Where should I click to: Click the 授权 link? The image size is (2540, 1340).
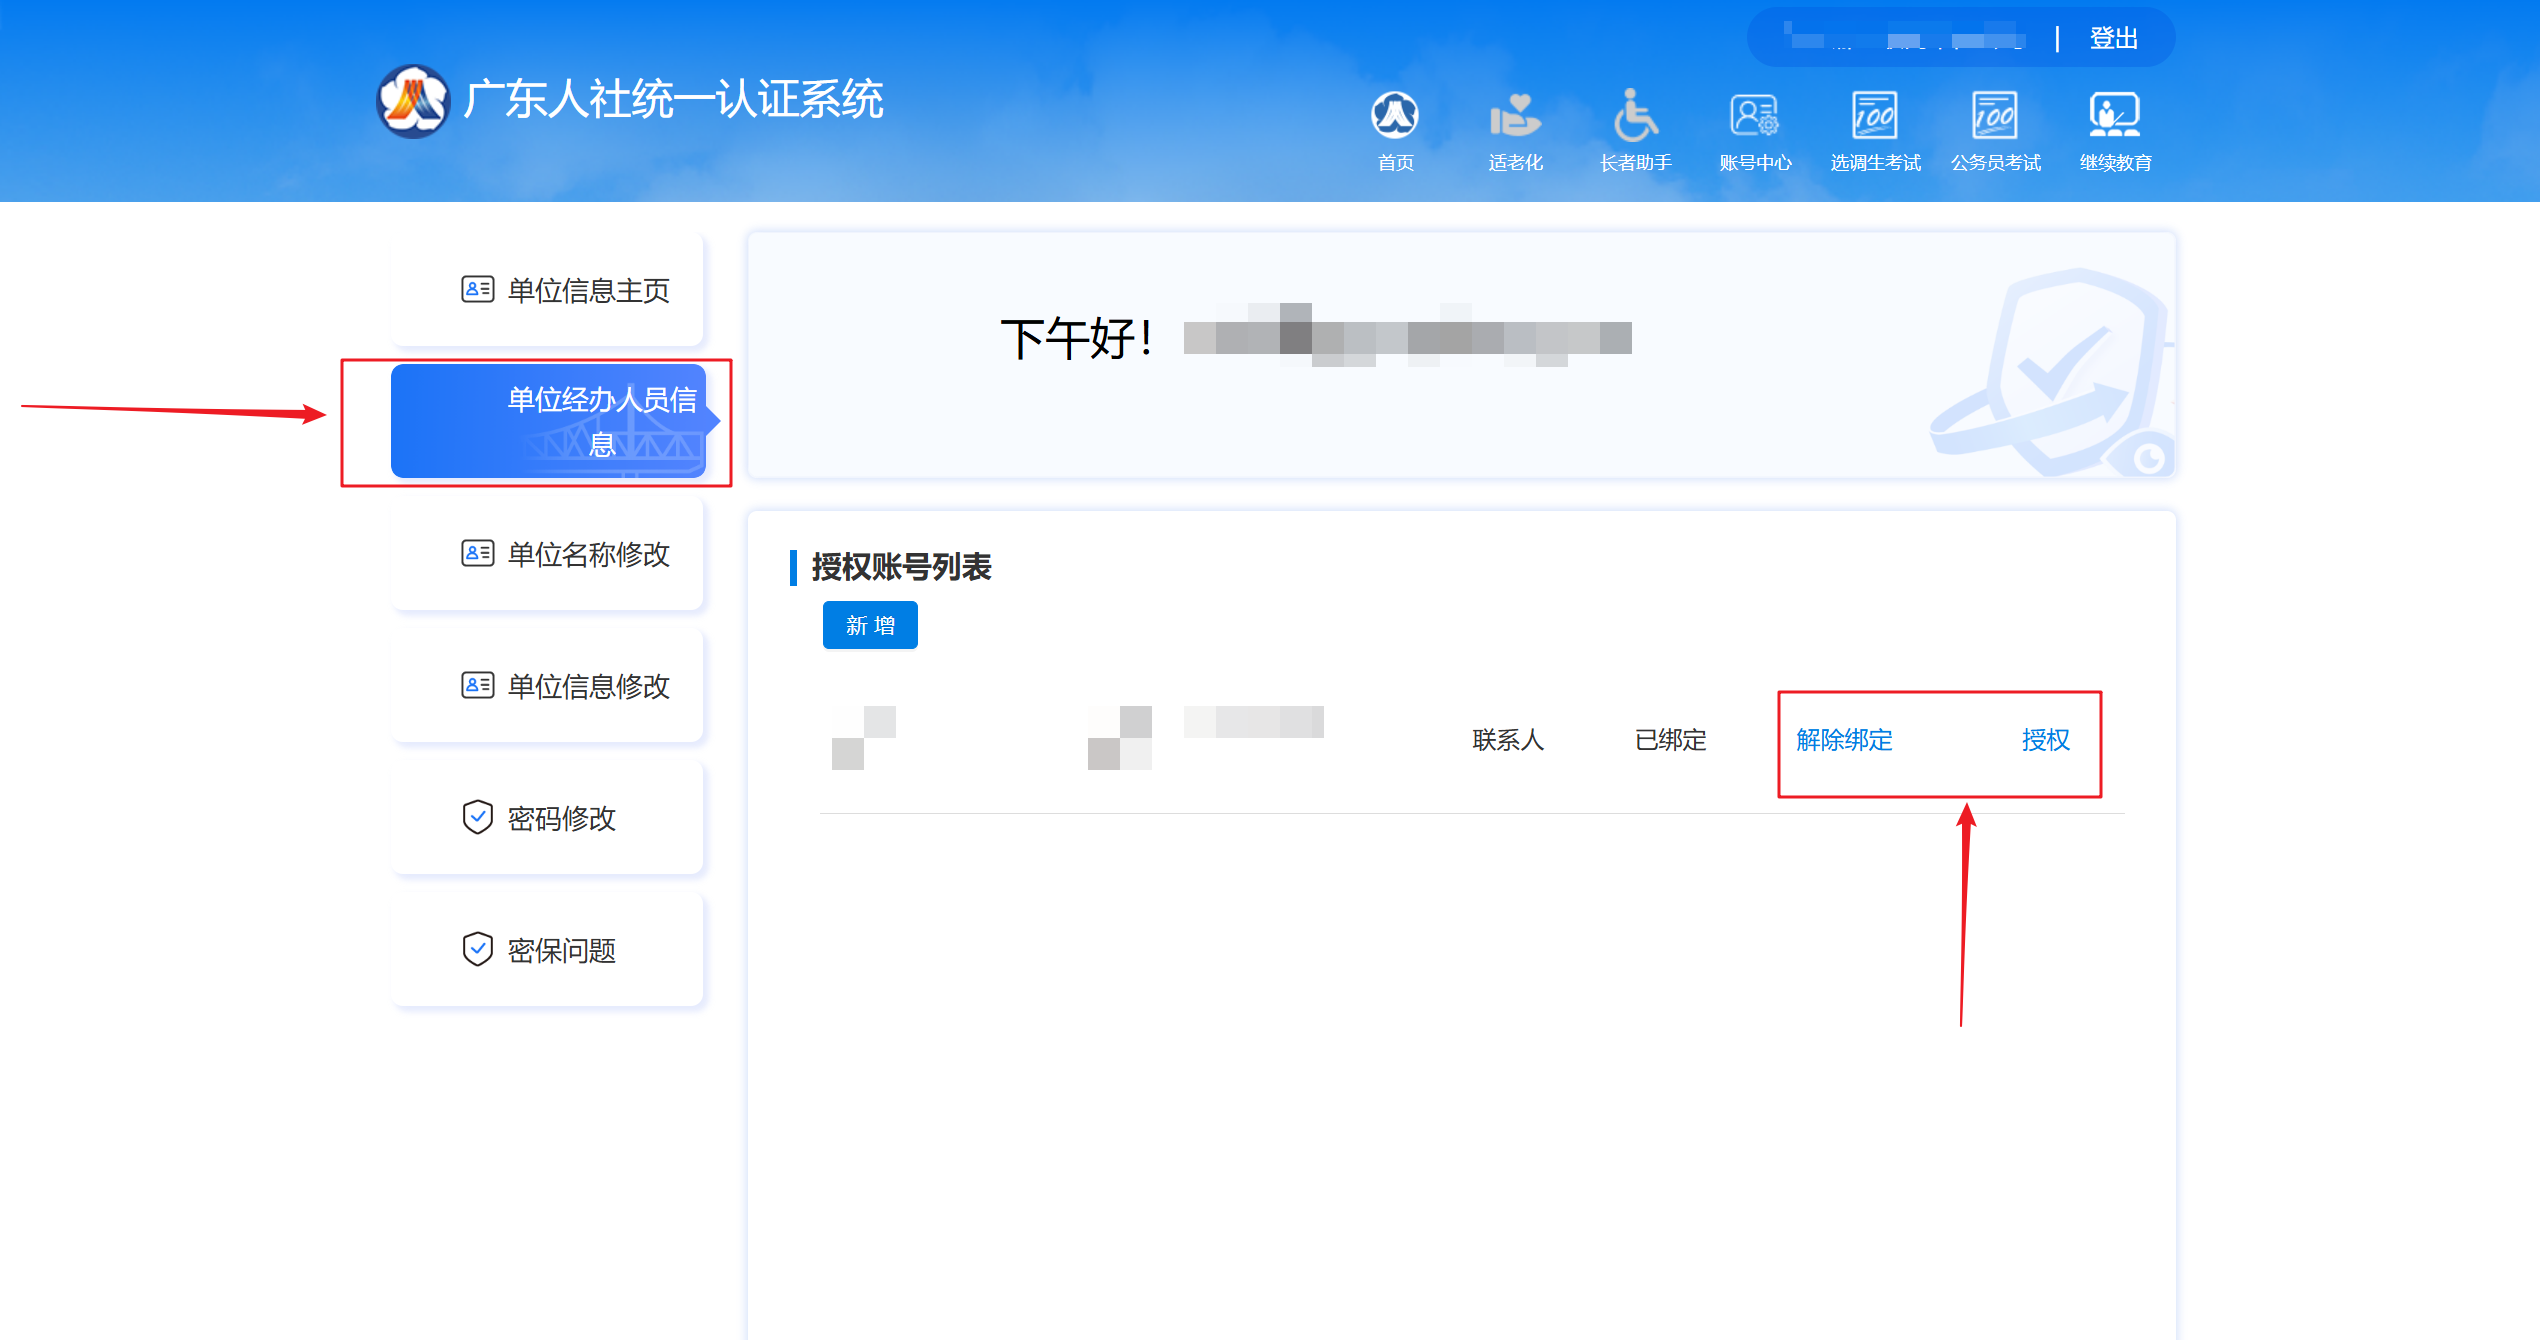pyautogui.click(x=2045, y=740)
